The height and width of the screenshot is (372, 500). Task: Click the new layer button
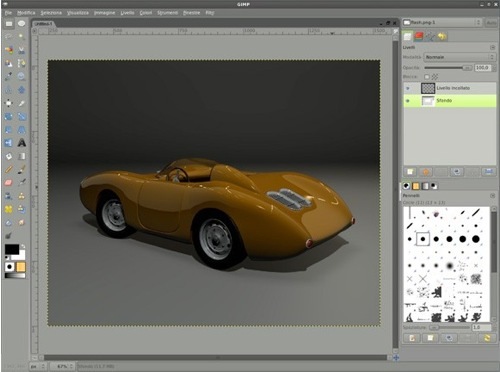click(410, 172)
